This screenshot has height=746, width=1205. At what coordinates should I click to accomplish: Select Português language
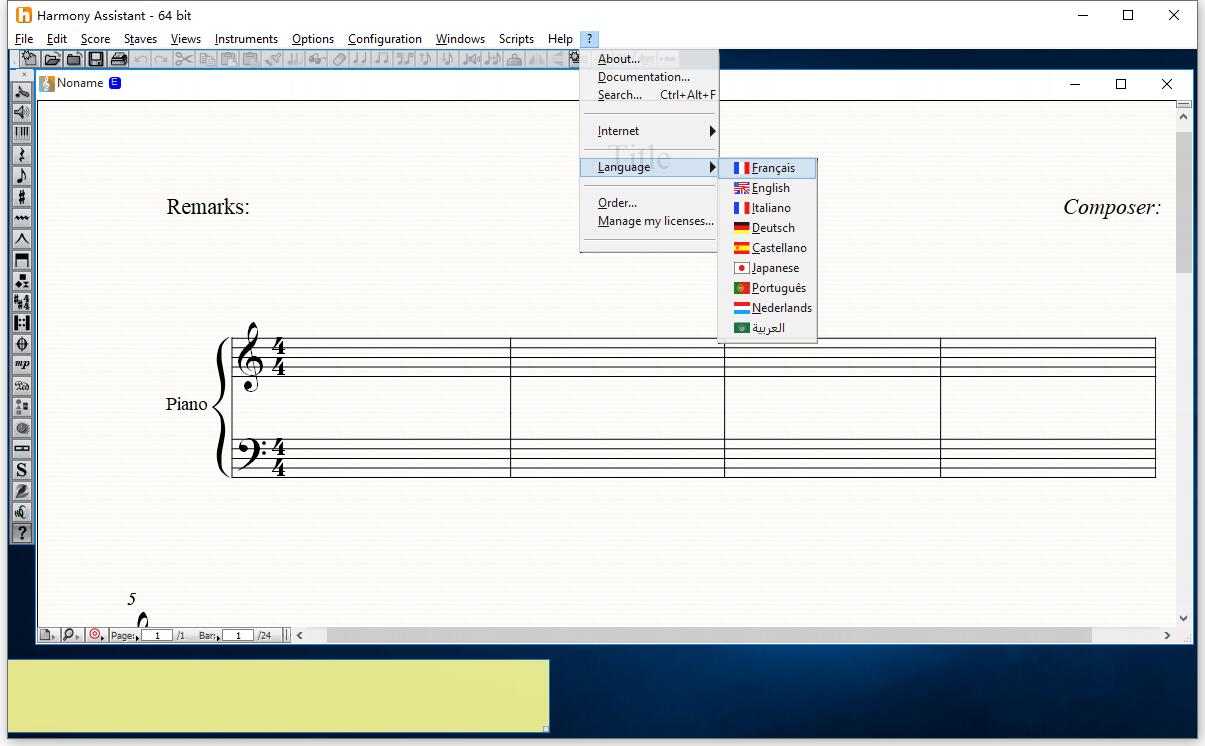pos(768,288)
